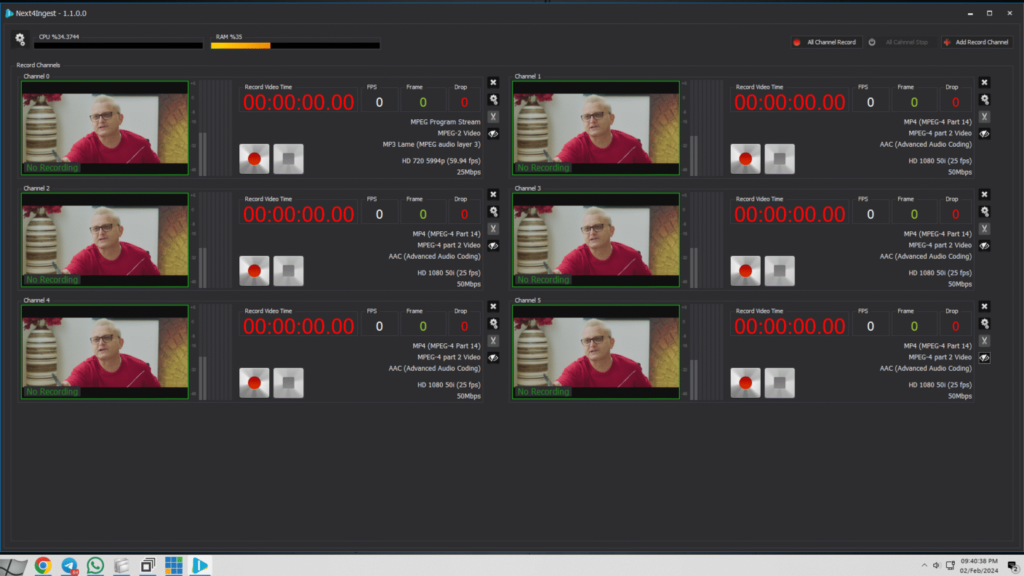Start recording on Channel 5
1024x576 pixels.
tap(745, 382)
